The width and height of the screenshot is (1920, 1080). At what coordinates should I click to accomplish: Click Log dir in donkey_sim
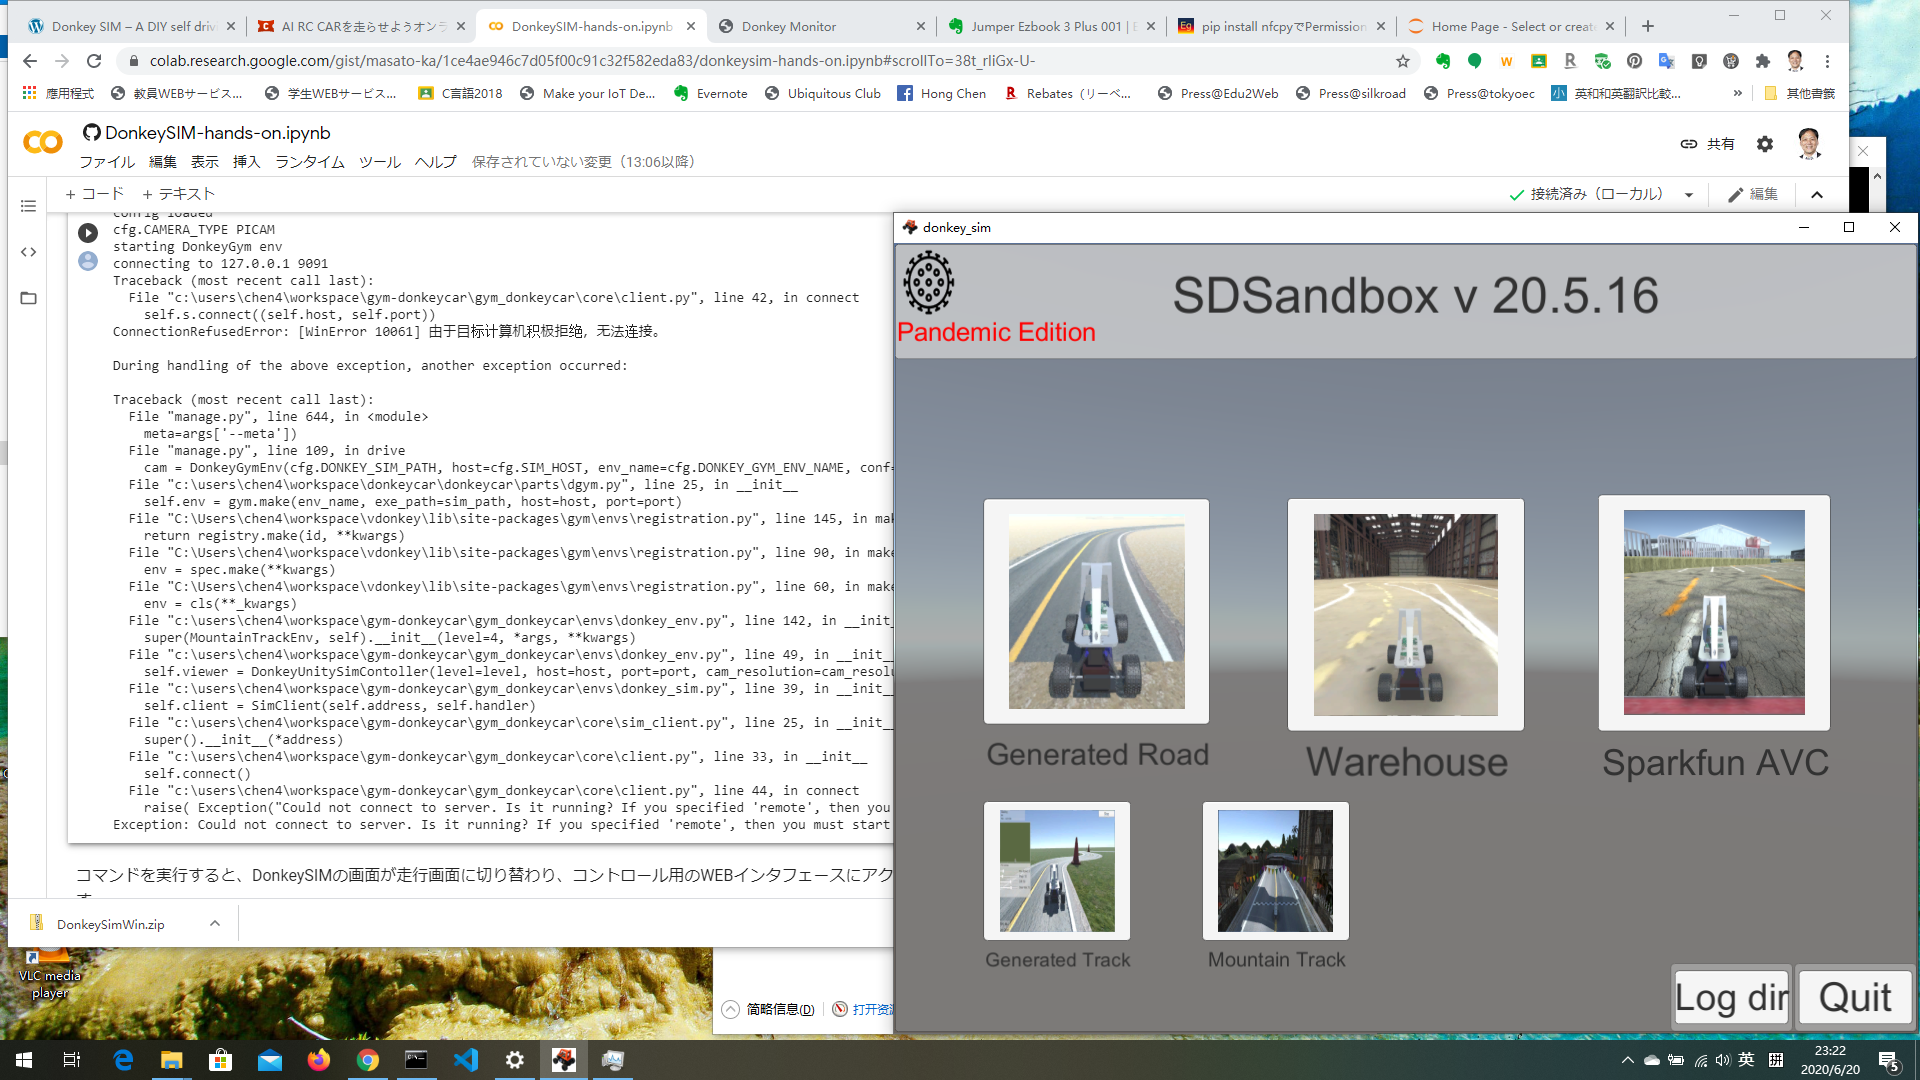[x=1732, y=997]
